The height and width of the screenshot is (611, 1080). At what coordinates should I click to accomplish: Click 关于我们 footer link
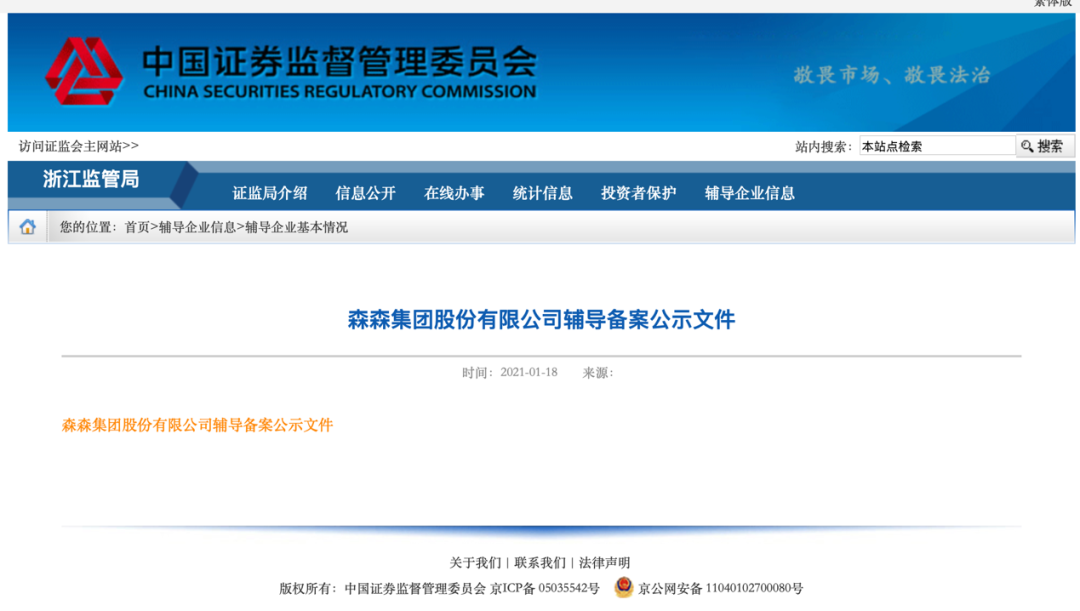pyautogui.click(x=475, y=563)
